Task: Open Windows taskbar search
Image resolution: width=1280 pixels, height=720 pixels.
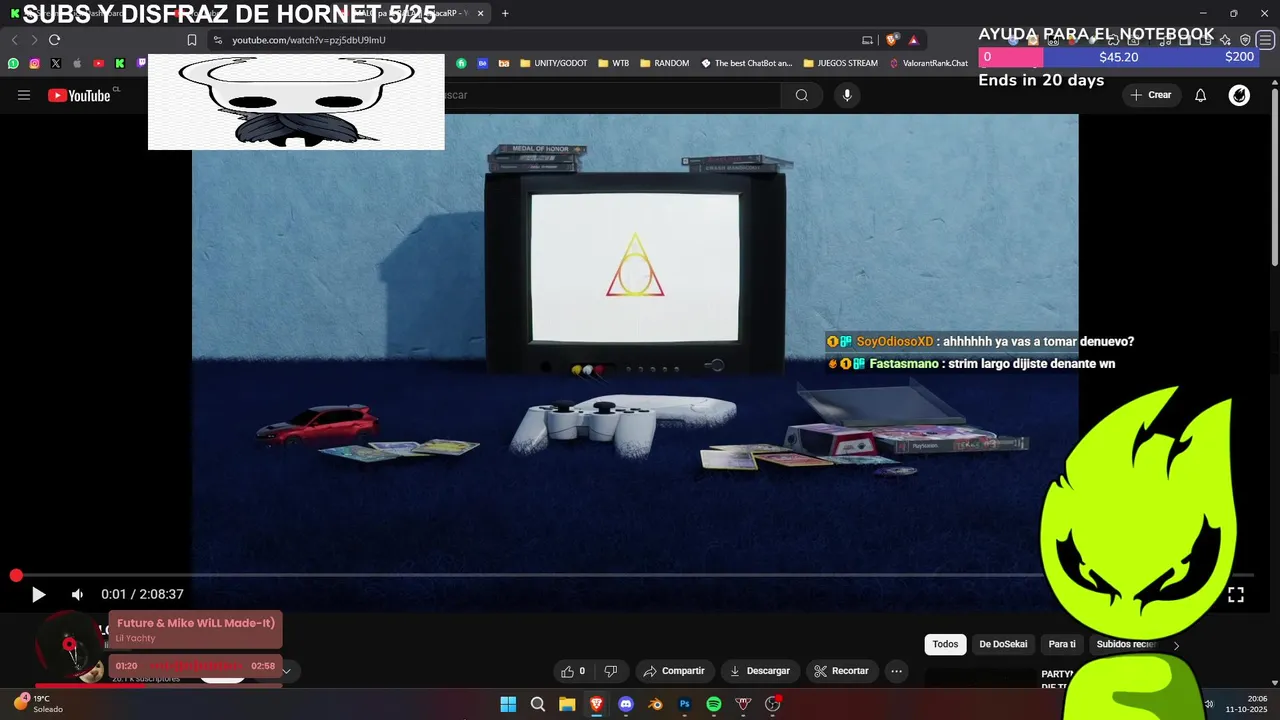Action: pyautogui.click(x=538, y=704)
